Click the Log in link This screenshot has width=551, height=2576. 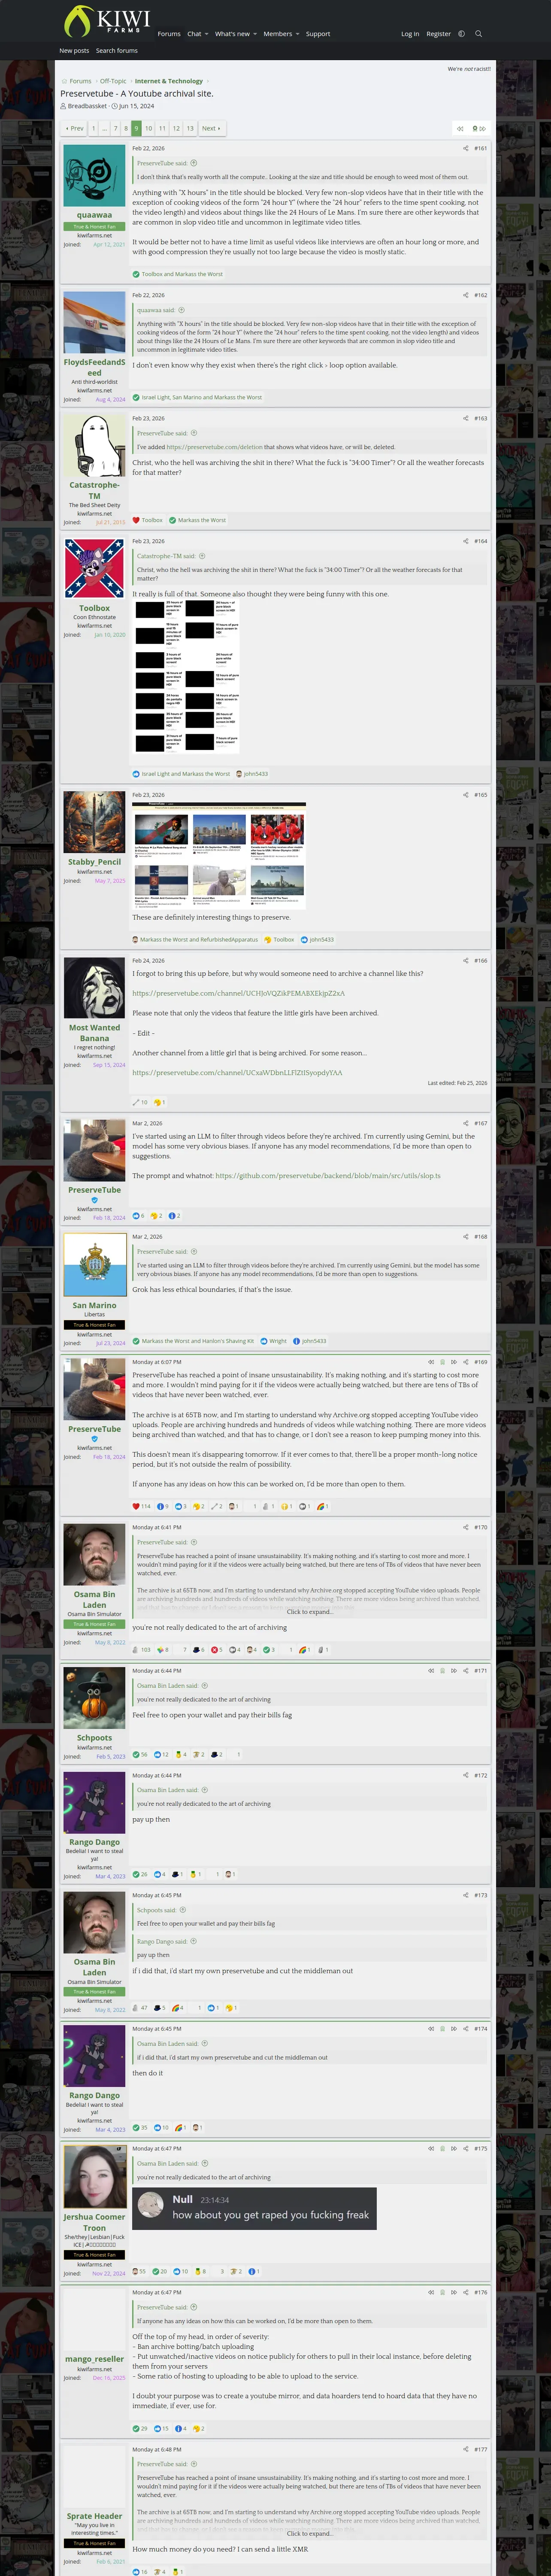coord(410,34)
